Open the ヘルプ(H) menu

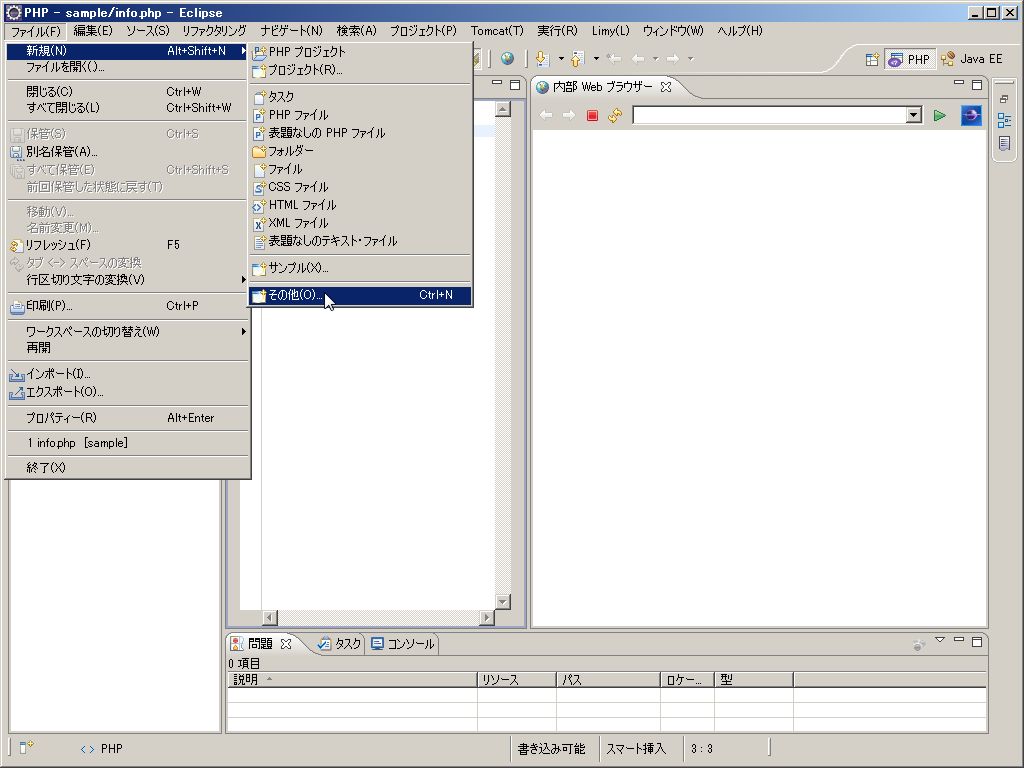739,31
